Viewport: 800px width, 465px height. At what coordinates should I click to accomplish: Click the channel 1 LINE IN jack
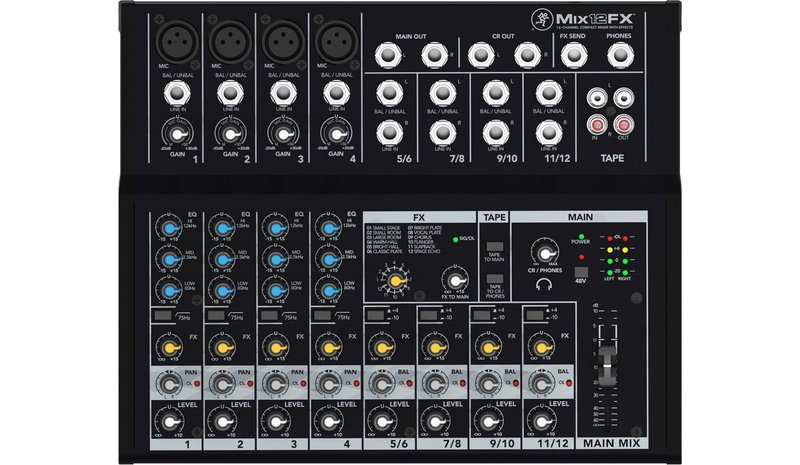[177, 93]
